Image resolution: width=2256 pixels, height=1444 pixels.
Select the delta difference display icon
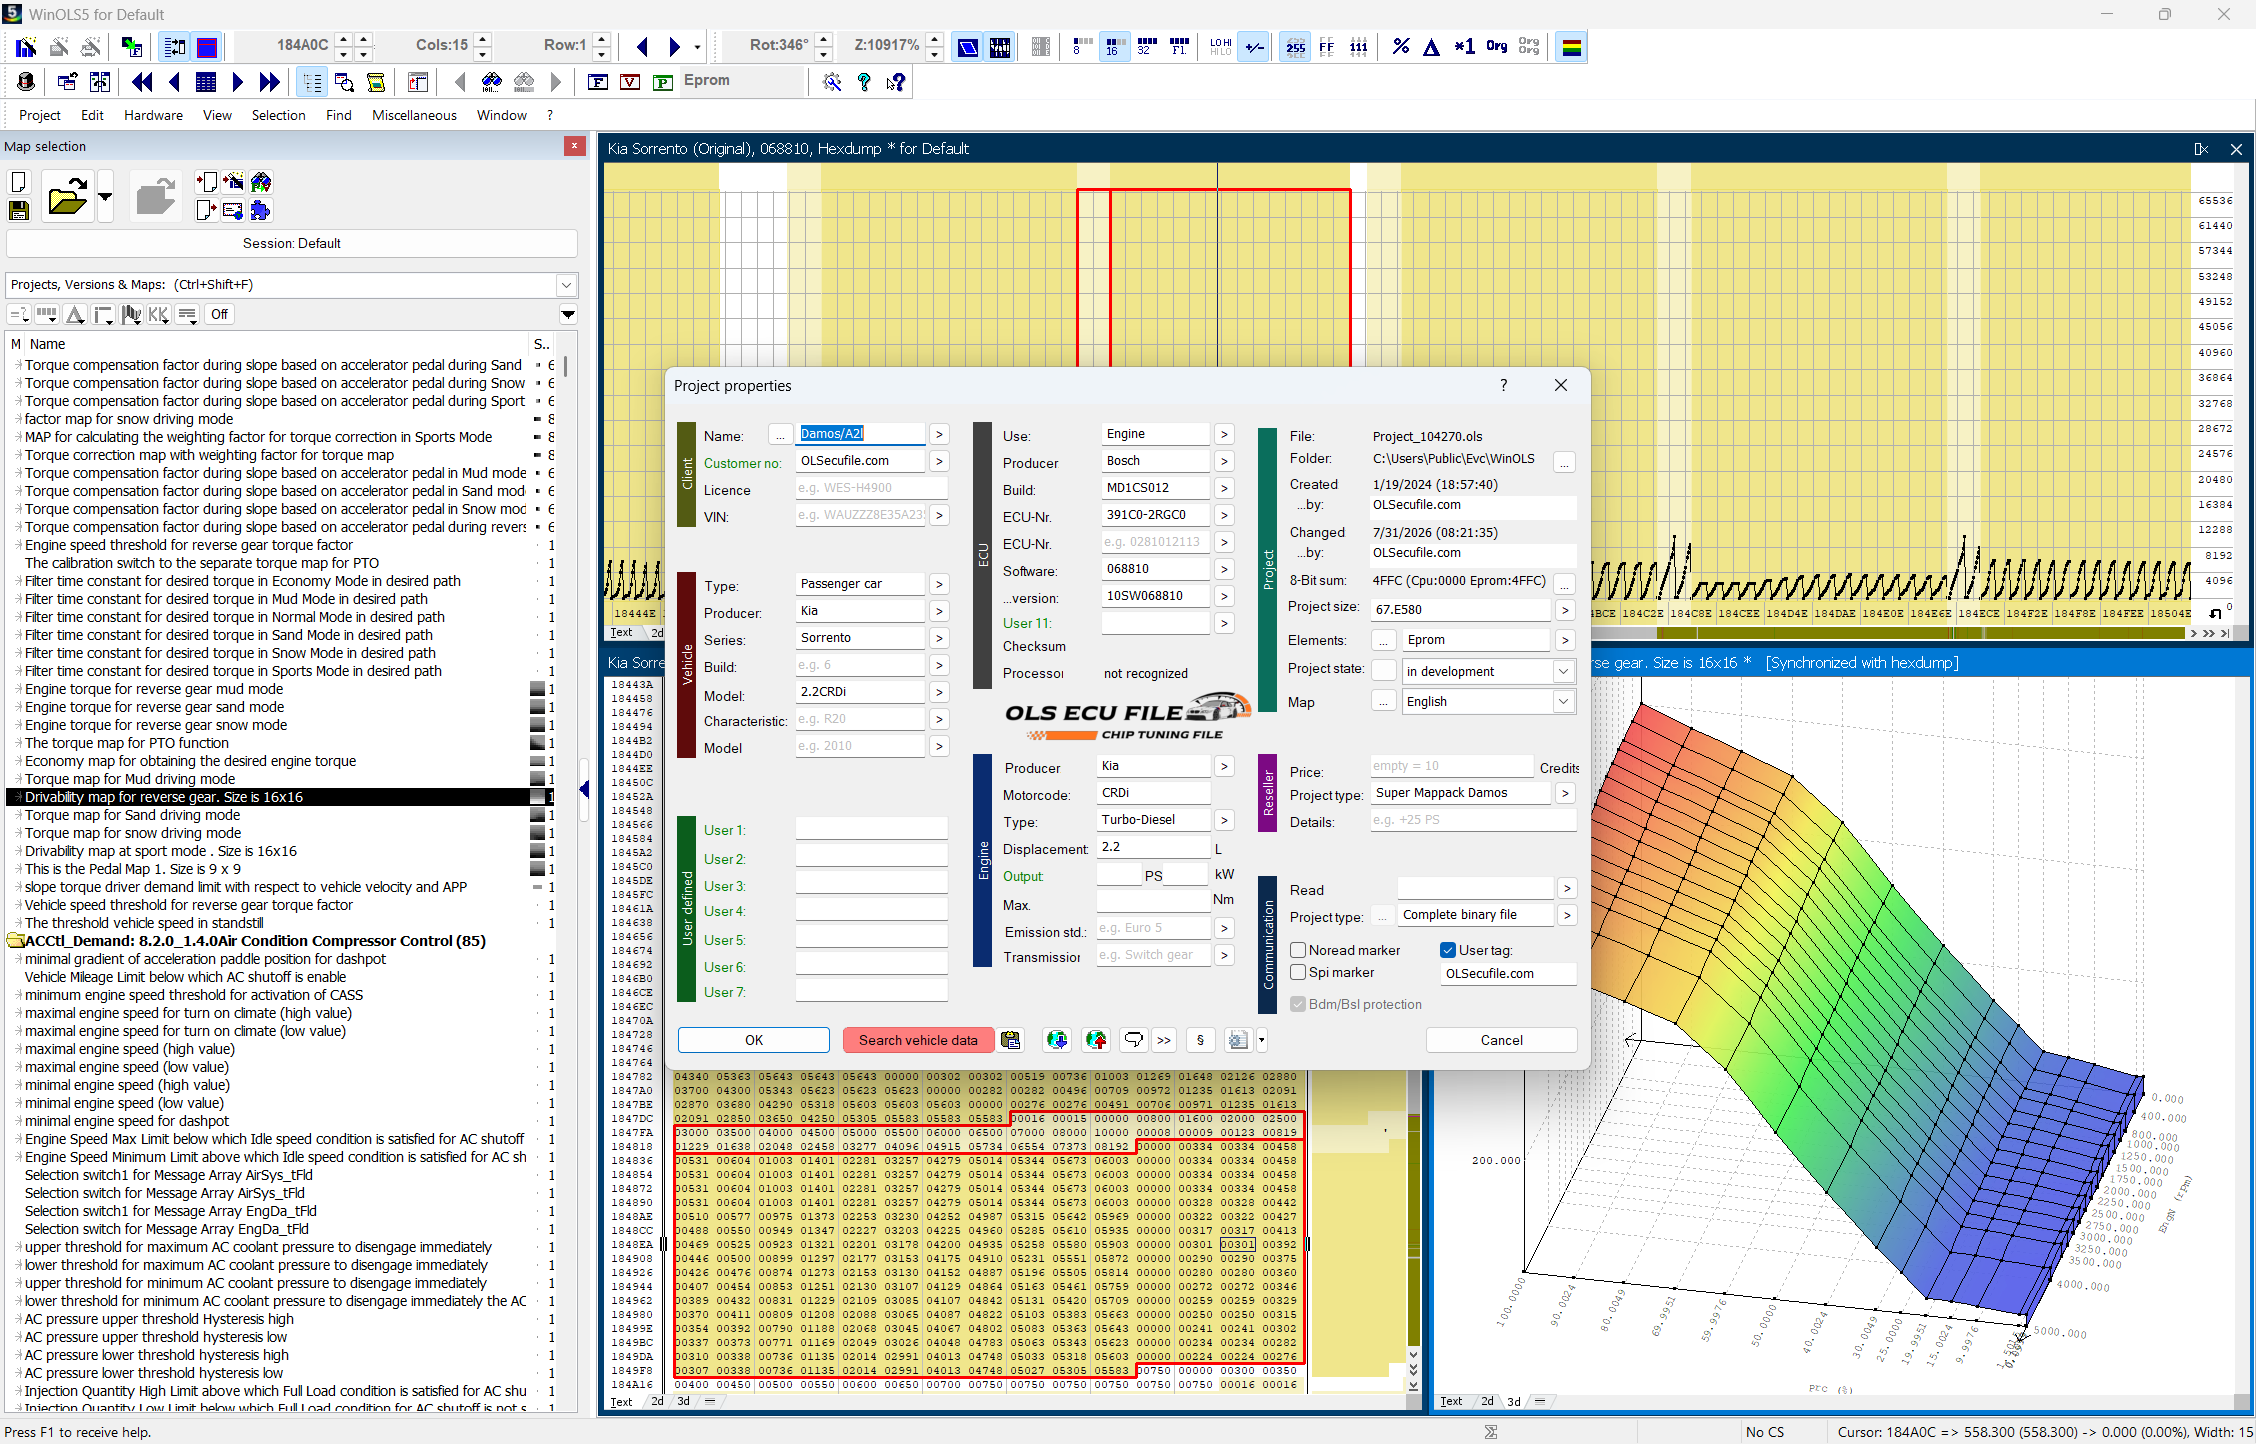pos(1431,47)
